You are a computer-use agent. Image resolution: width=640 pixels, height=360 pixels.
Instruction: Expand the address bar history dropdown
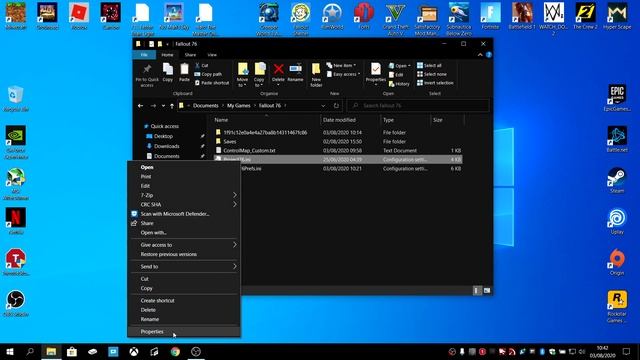323,106
